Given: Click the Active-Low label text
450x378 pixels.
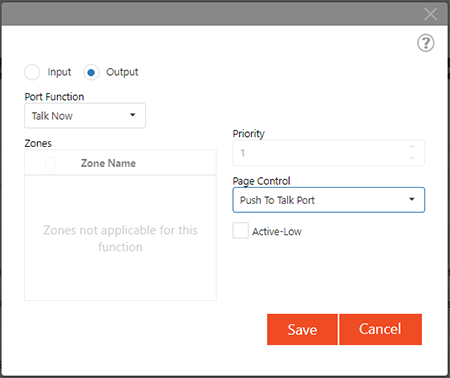Looking at the screenshot, I should [x=277, y=231].
